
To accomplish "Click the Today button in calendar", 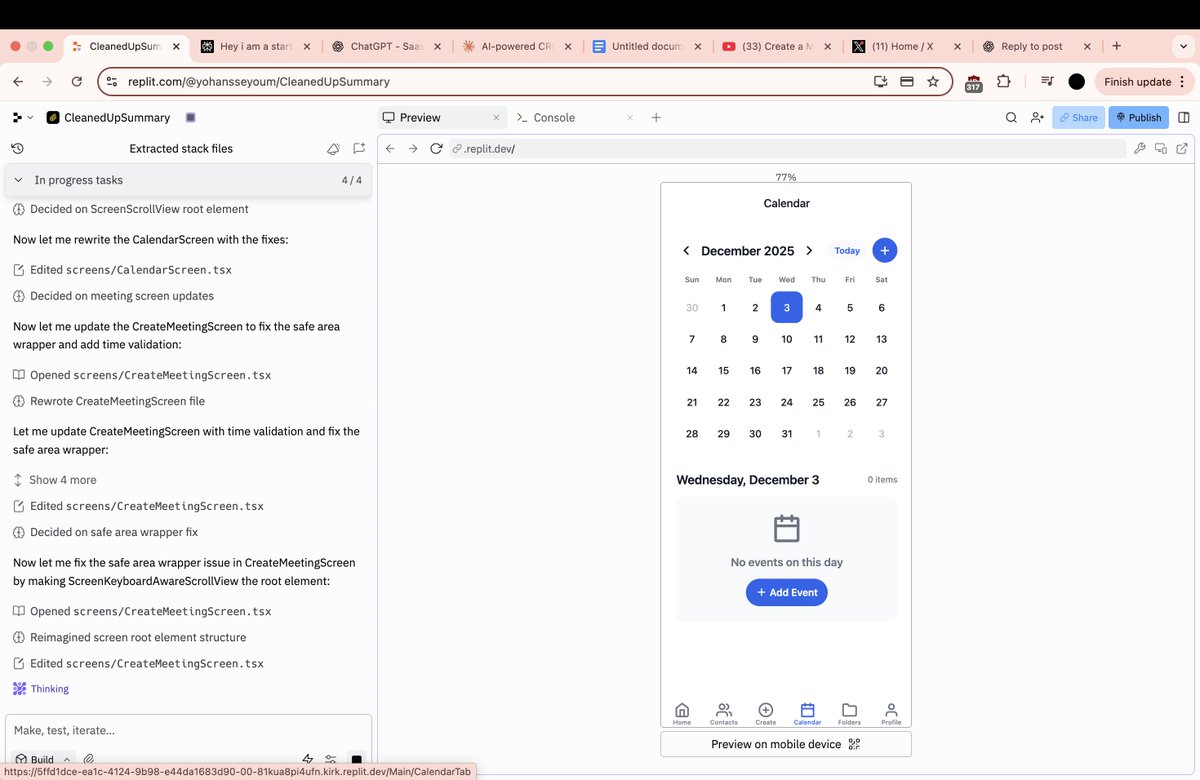I will coord(847,251).
